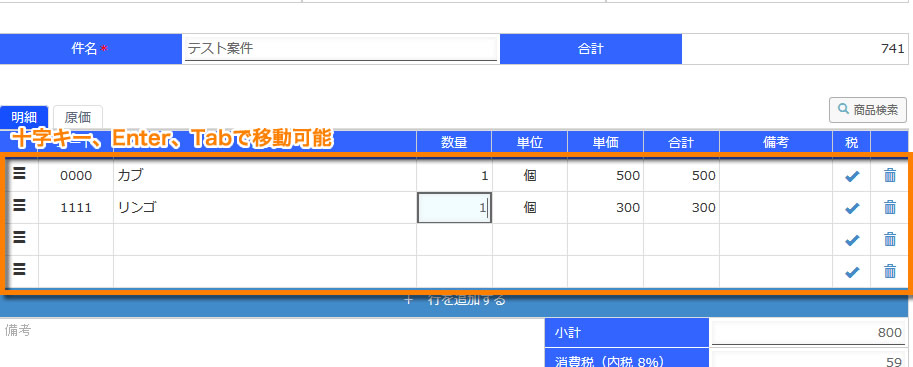Click the drag handle on the カブ row

click(x=19, y=174)
